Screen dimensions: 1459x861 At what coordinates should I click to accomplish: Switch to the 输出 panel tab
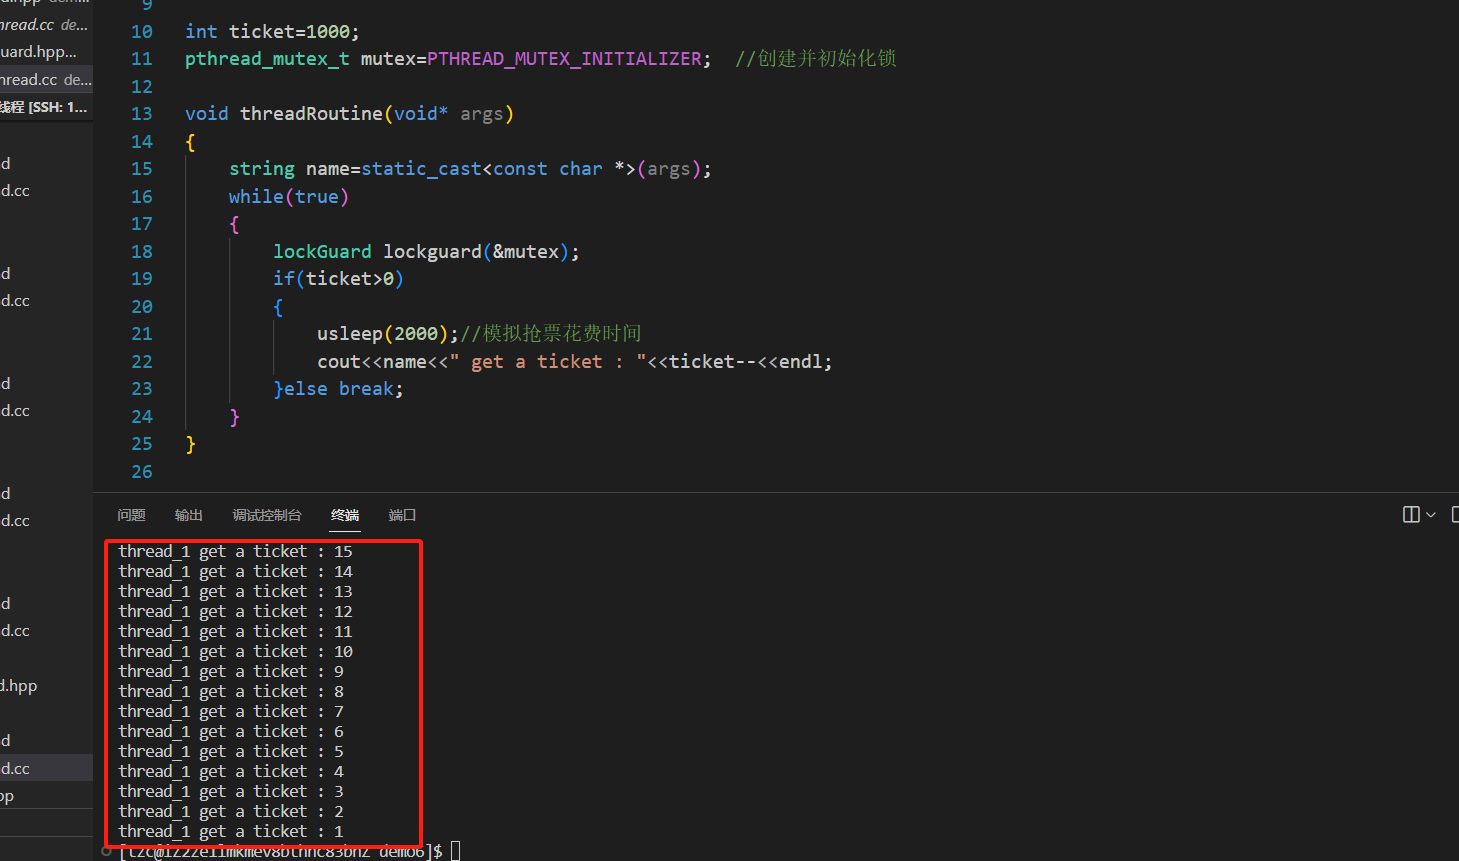tap(189, 515)
